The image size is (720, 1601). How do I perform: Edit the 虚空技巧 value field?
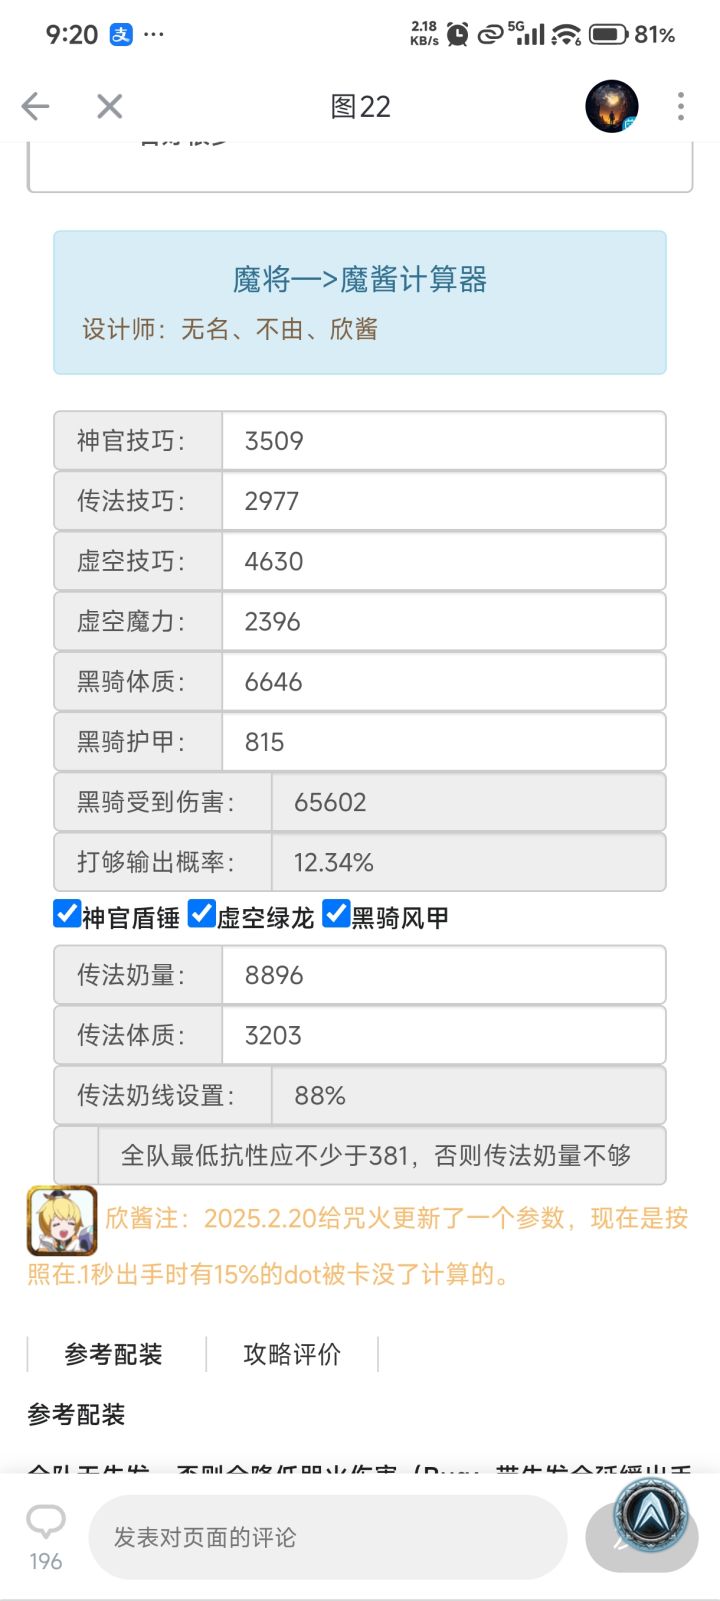click(x=443, y=561)
